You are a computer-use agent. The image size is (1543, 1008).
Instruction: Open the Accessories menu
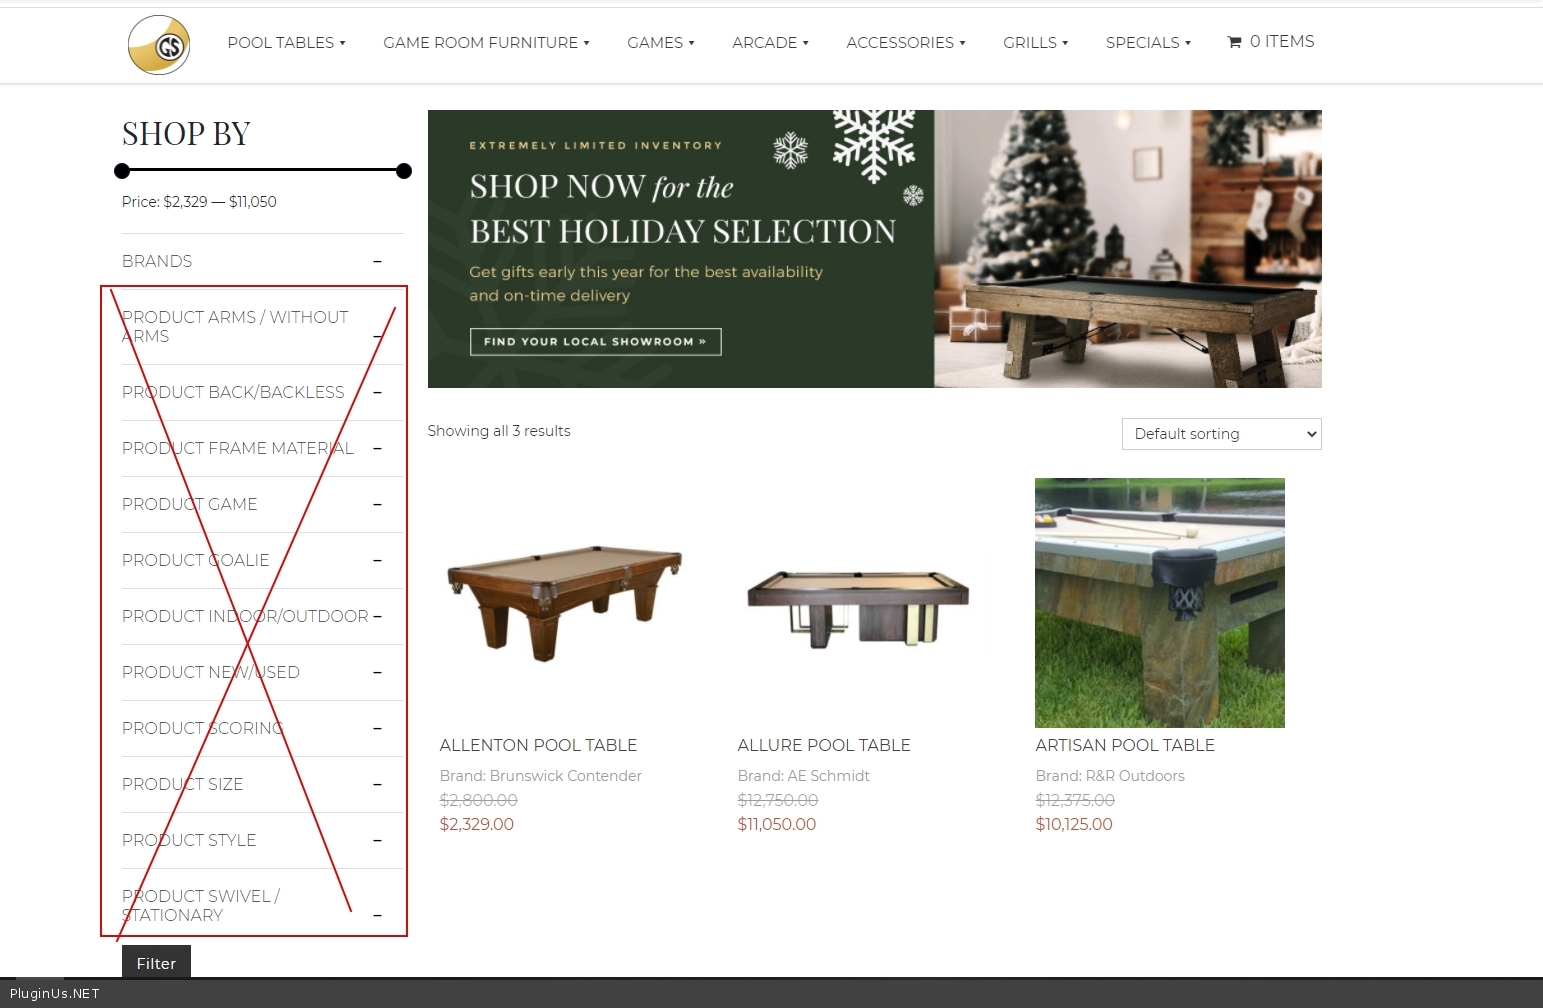[906, 43]
